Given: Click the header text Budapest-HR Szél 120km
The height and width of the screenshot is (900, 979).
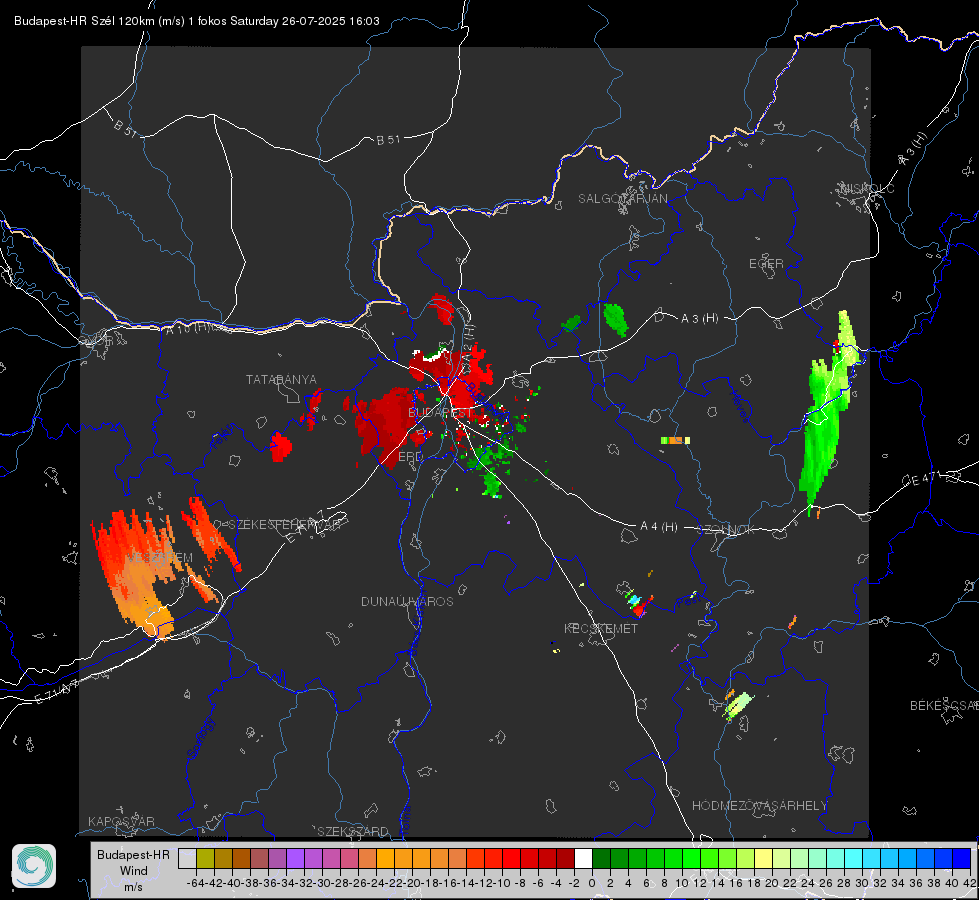Looking at the screenshot, I should click(x=84, y=21).
